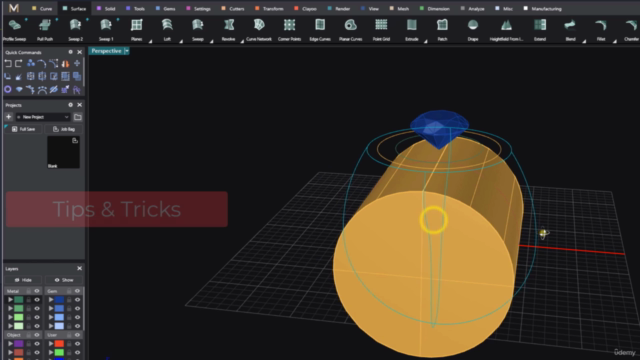Image resolution: width=640 pixels, height=360 pixels.
Task: Toggle visibility of the User layer group
Action: [77, 335]
